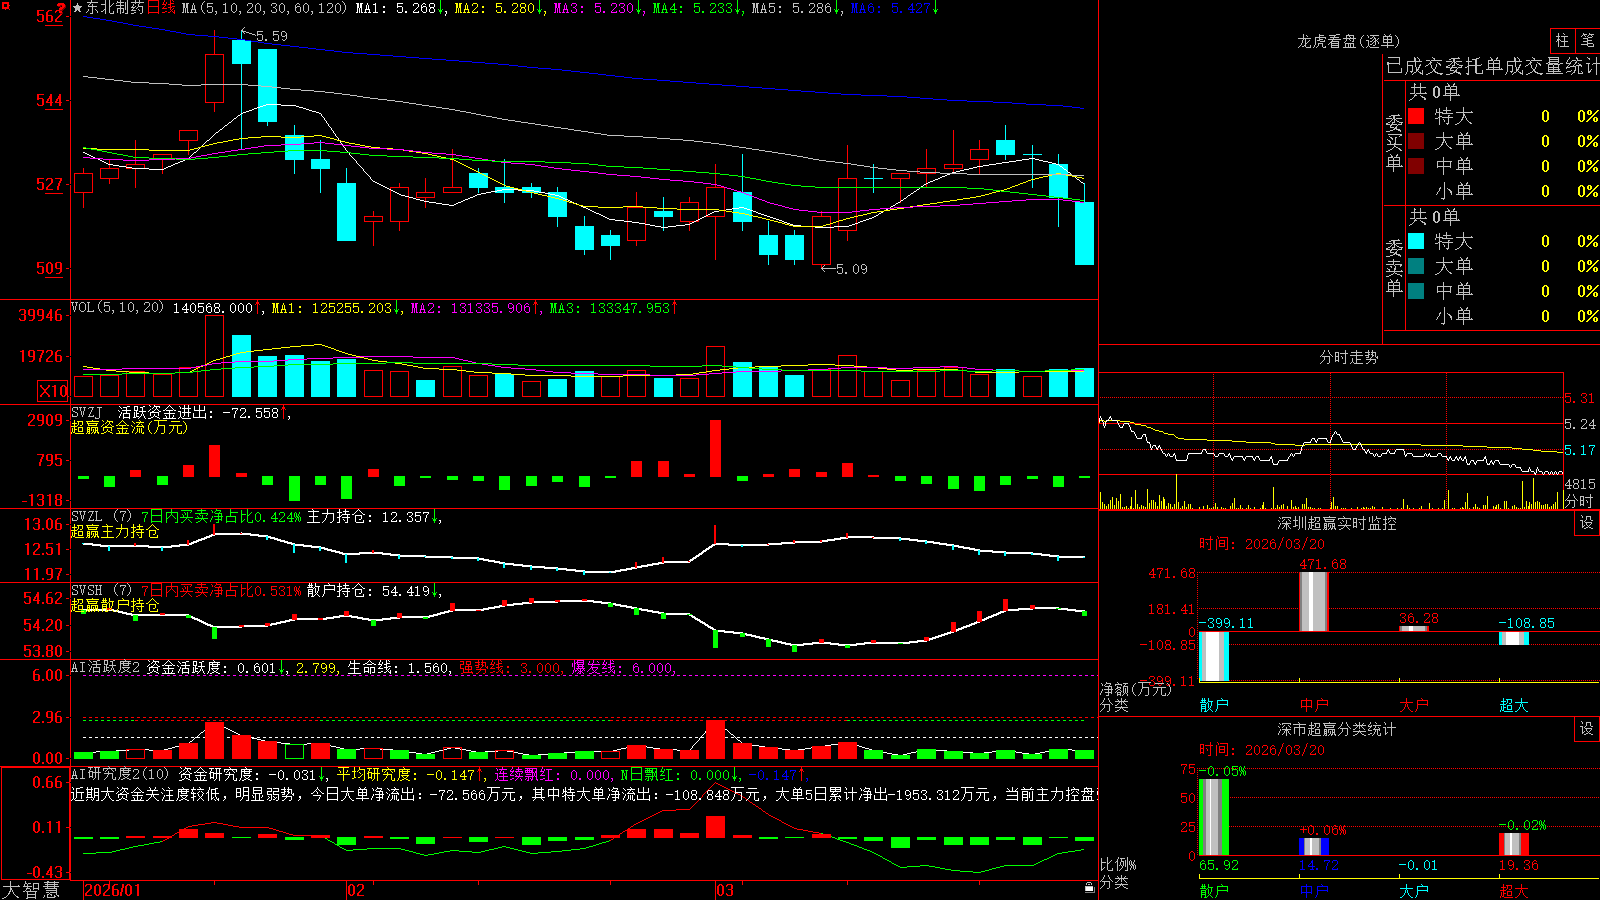
Task: Click the 03 month marker on timeline
Action: click(725, 890)
